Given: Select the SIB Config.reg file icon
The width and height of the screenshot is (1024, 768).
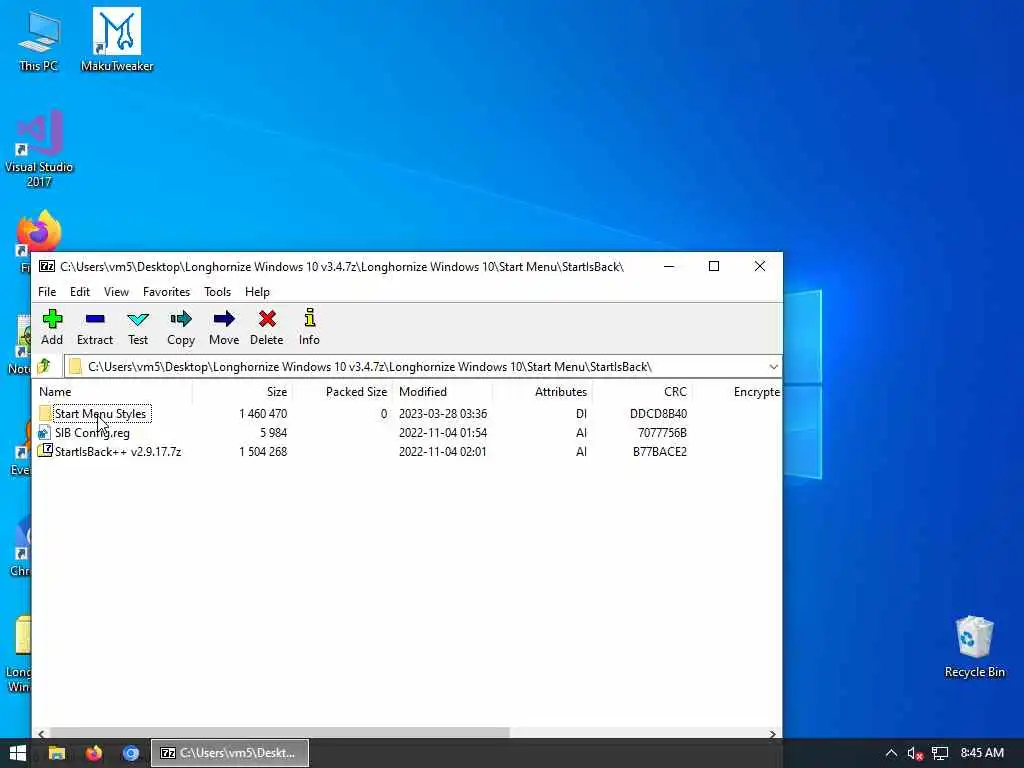Looking at the screenshot, I should pyautogui.click(x=44, y=432).
